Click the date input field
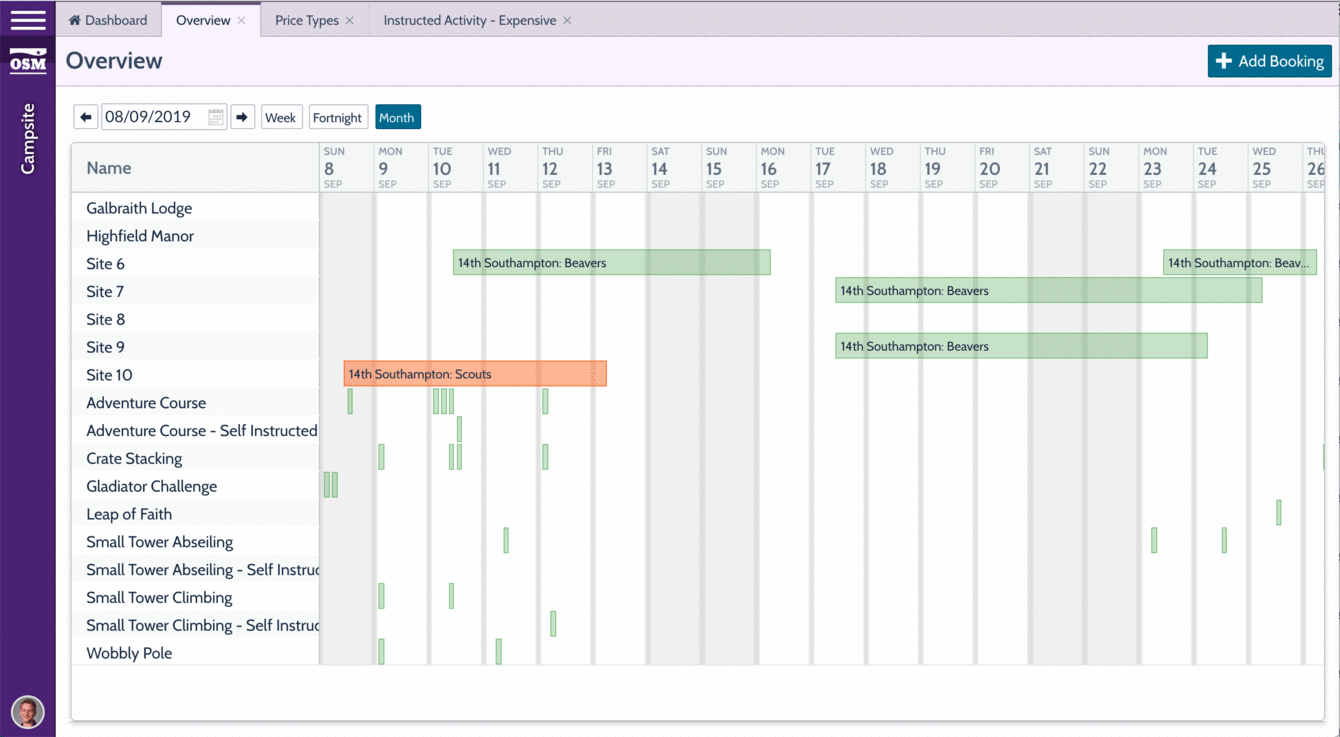This screenshot has width=1340, height=737. (154, 117)
